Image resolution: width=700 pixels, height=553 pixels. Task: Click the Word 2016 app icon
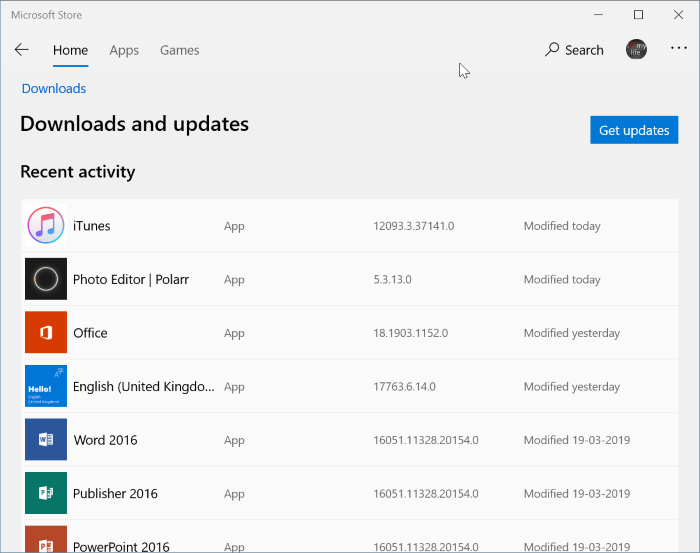coord(46,440)
